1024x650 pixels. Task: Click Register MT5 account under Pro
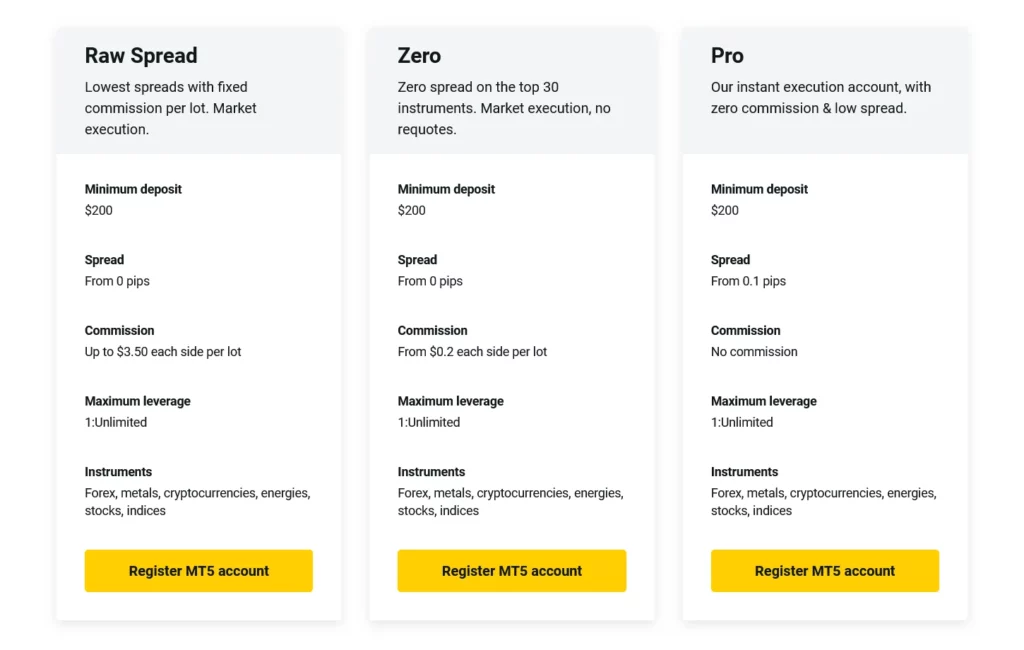824,571
